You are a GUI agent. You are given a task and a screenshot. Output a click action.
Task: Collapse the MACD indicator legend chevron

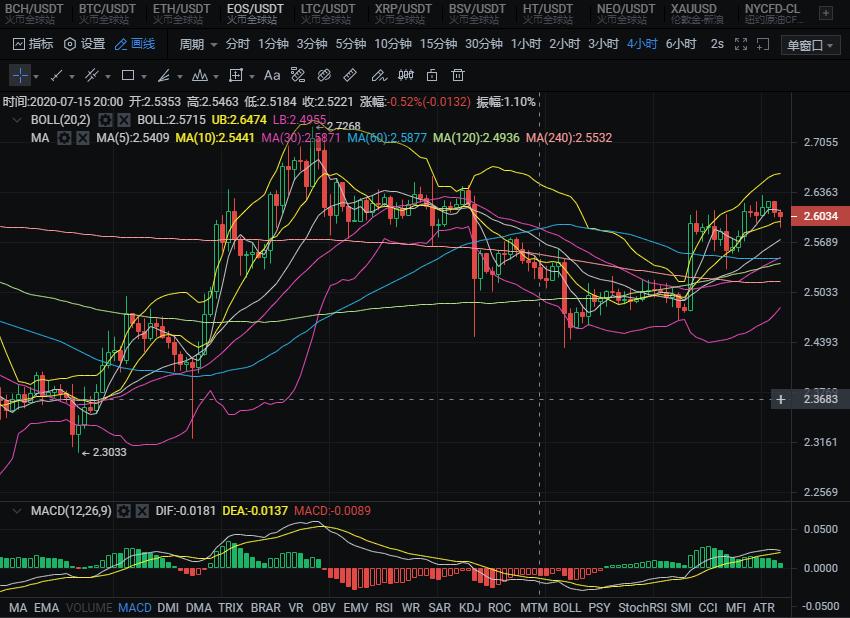coord(17,511)
